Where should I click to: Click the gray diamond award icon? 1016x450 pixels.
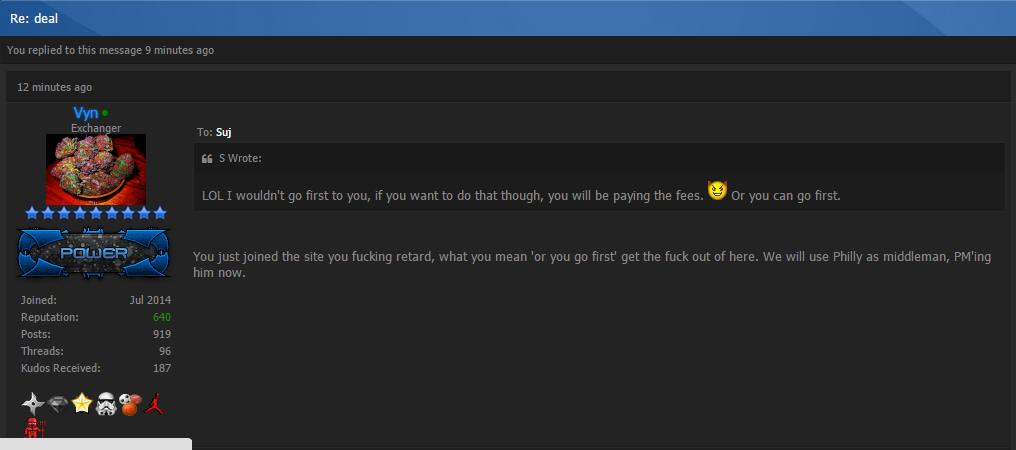click(x=58, y=405)
